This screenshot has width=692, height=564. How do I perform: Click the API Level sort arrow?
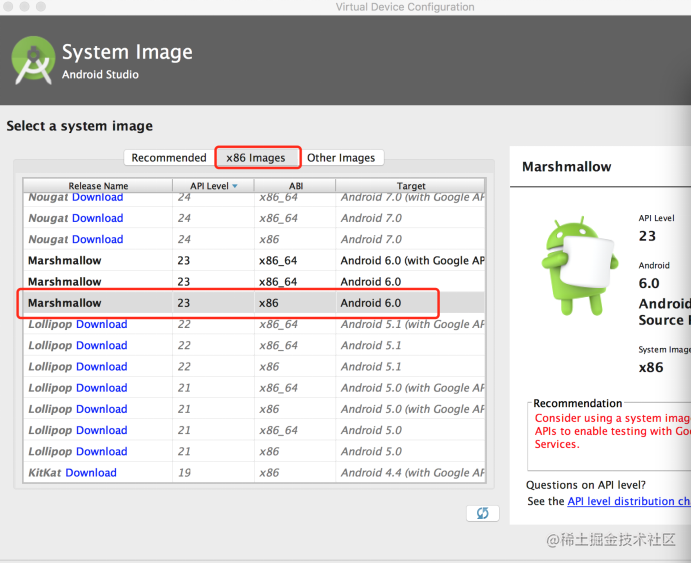tap(235, 186)
